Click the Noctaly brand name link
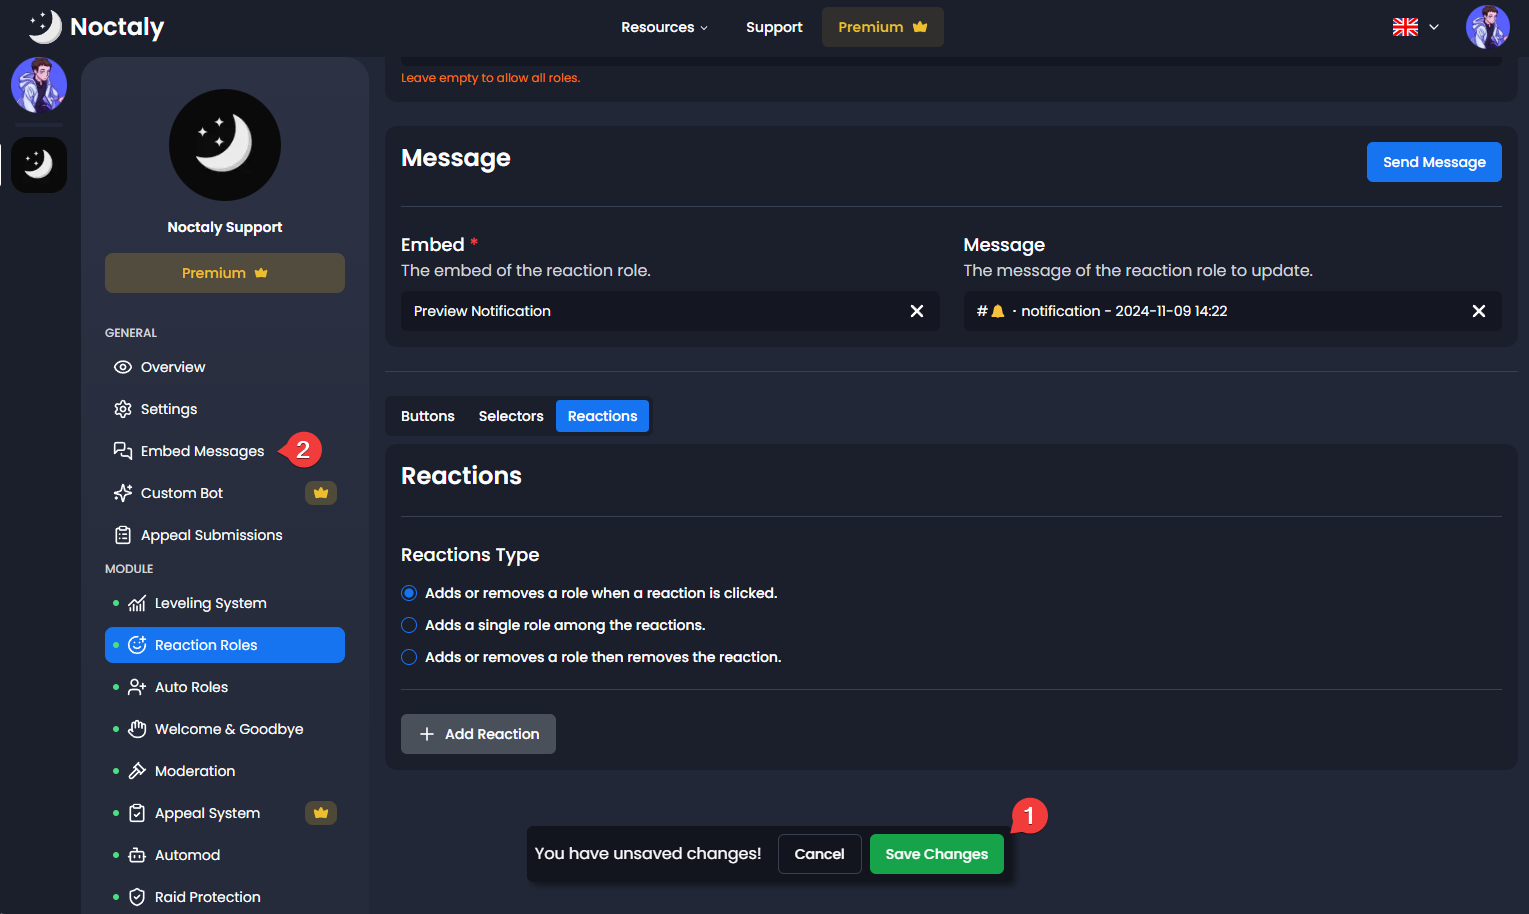Viewport: 1529px width, 914px height. pyautogui.click(x=117, y=27)
